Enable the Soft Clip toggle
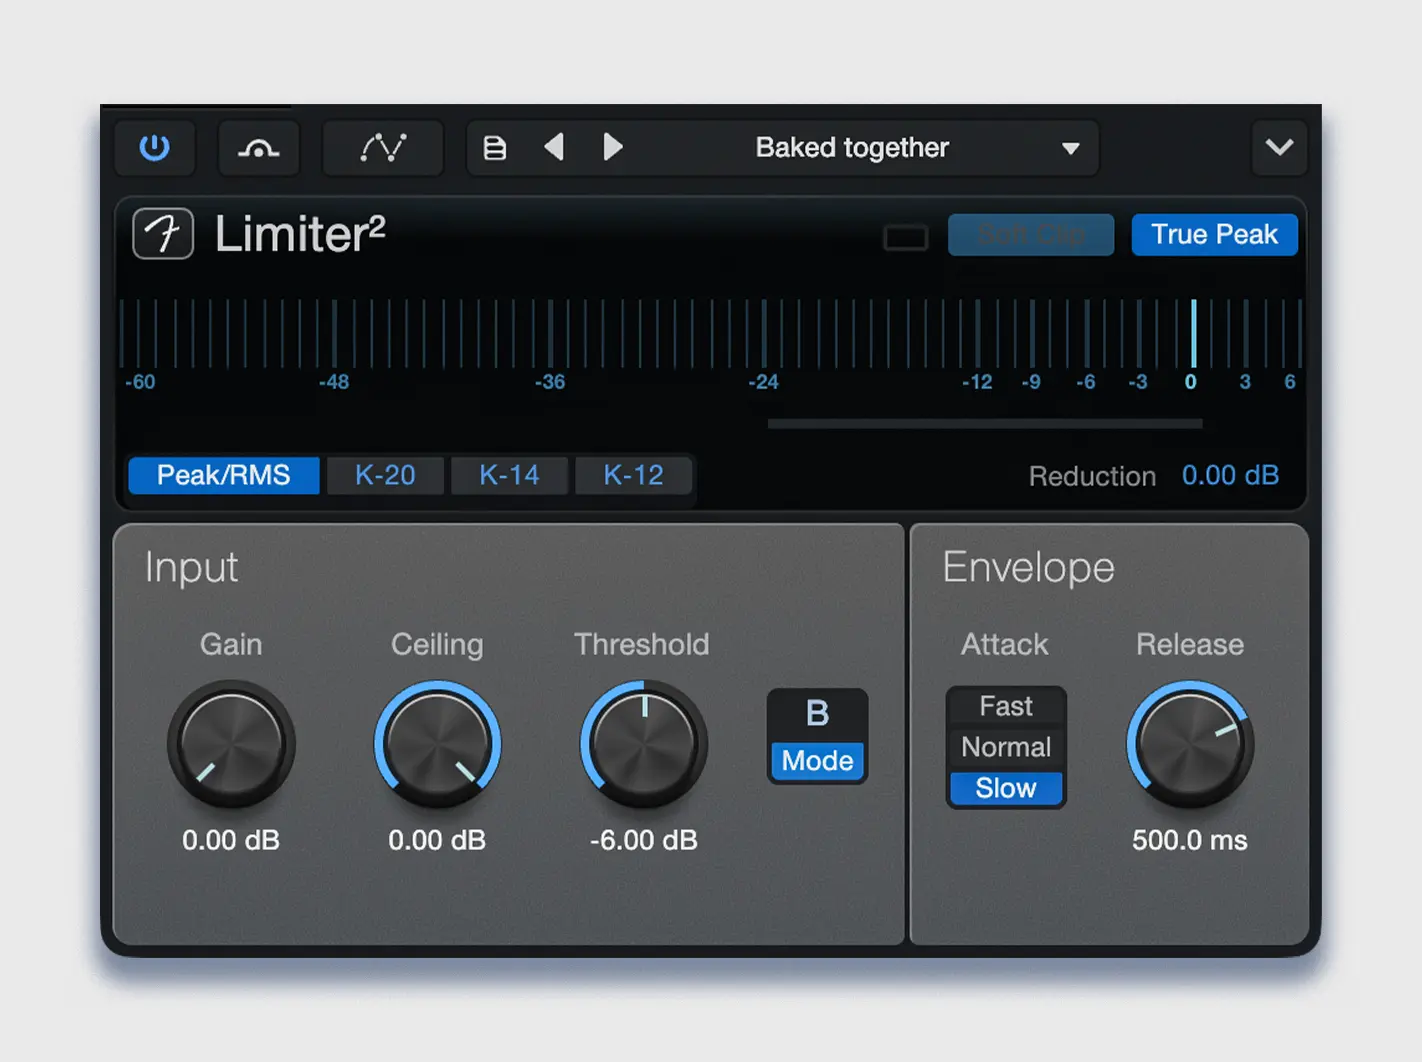 pos(1031,234)
